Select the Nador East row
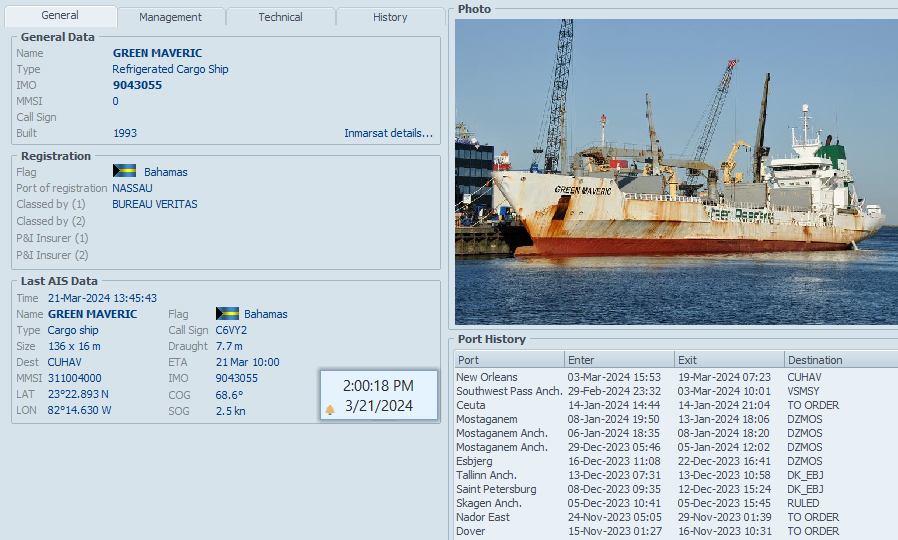Image resolution: width=898 pixels, height=540 pixels. [676, 517]
